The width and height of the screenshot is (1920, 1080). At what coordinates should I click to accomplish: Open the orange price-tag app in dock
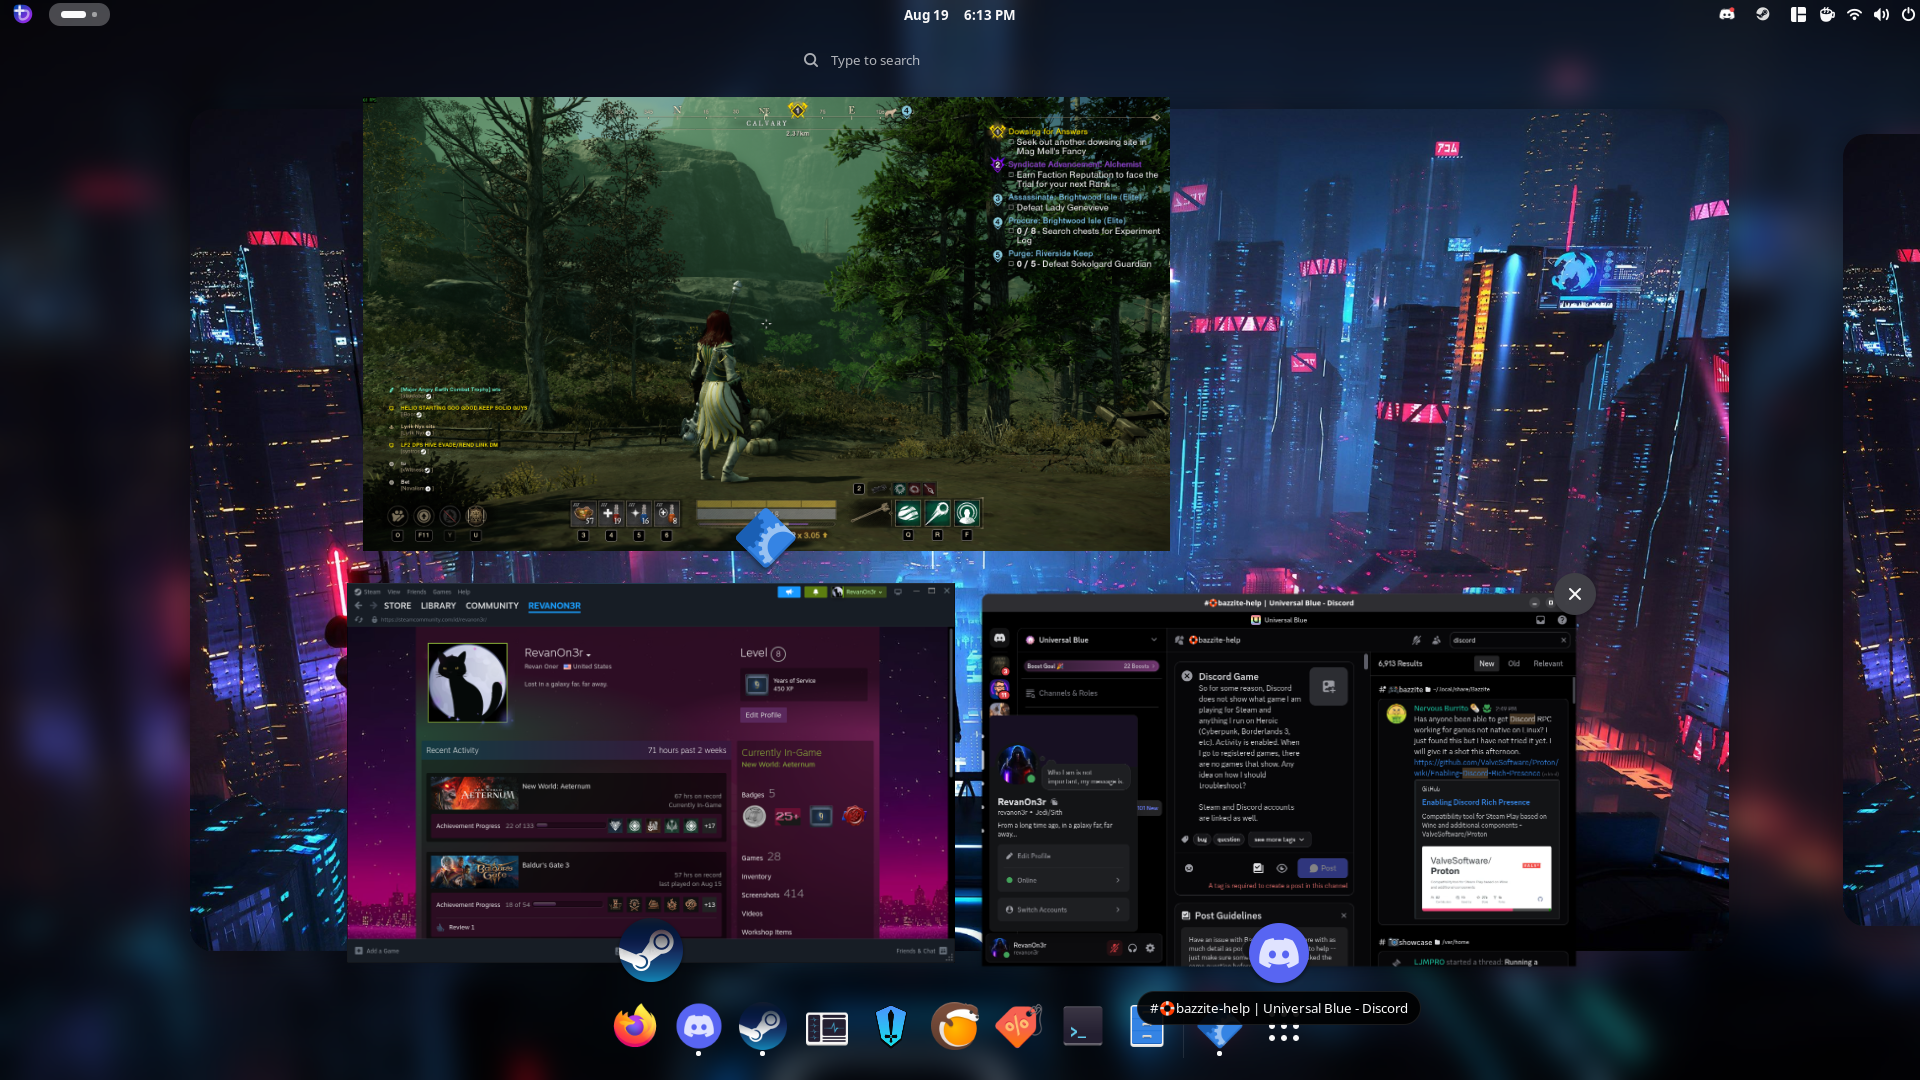[1019, 1027]
